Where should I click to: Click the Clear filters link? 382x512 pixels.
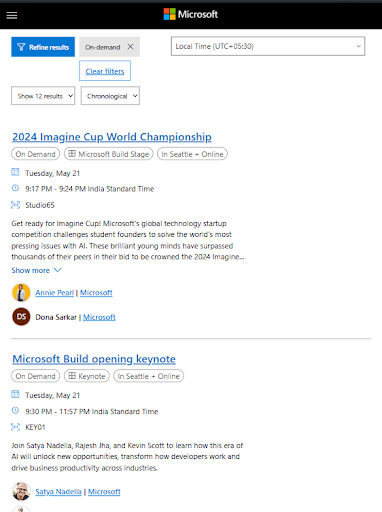pos(105,71)
